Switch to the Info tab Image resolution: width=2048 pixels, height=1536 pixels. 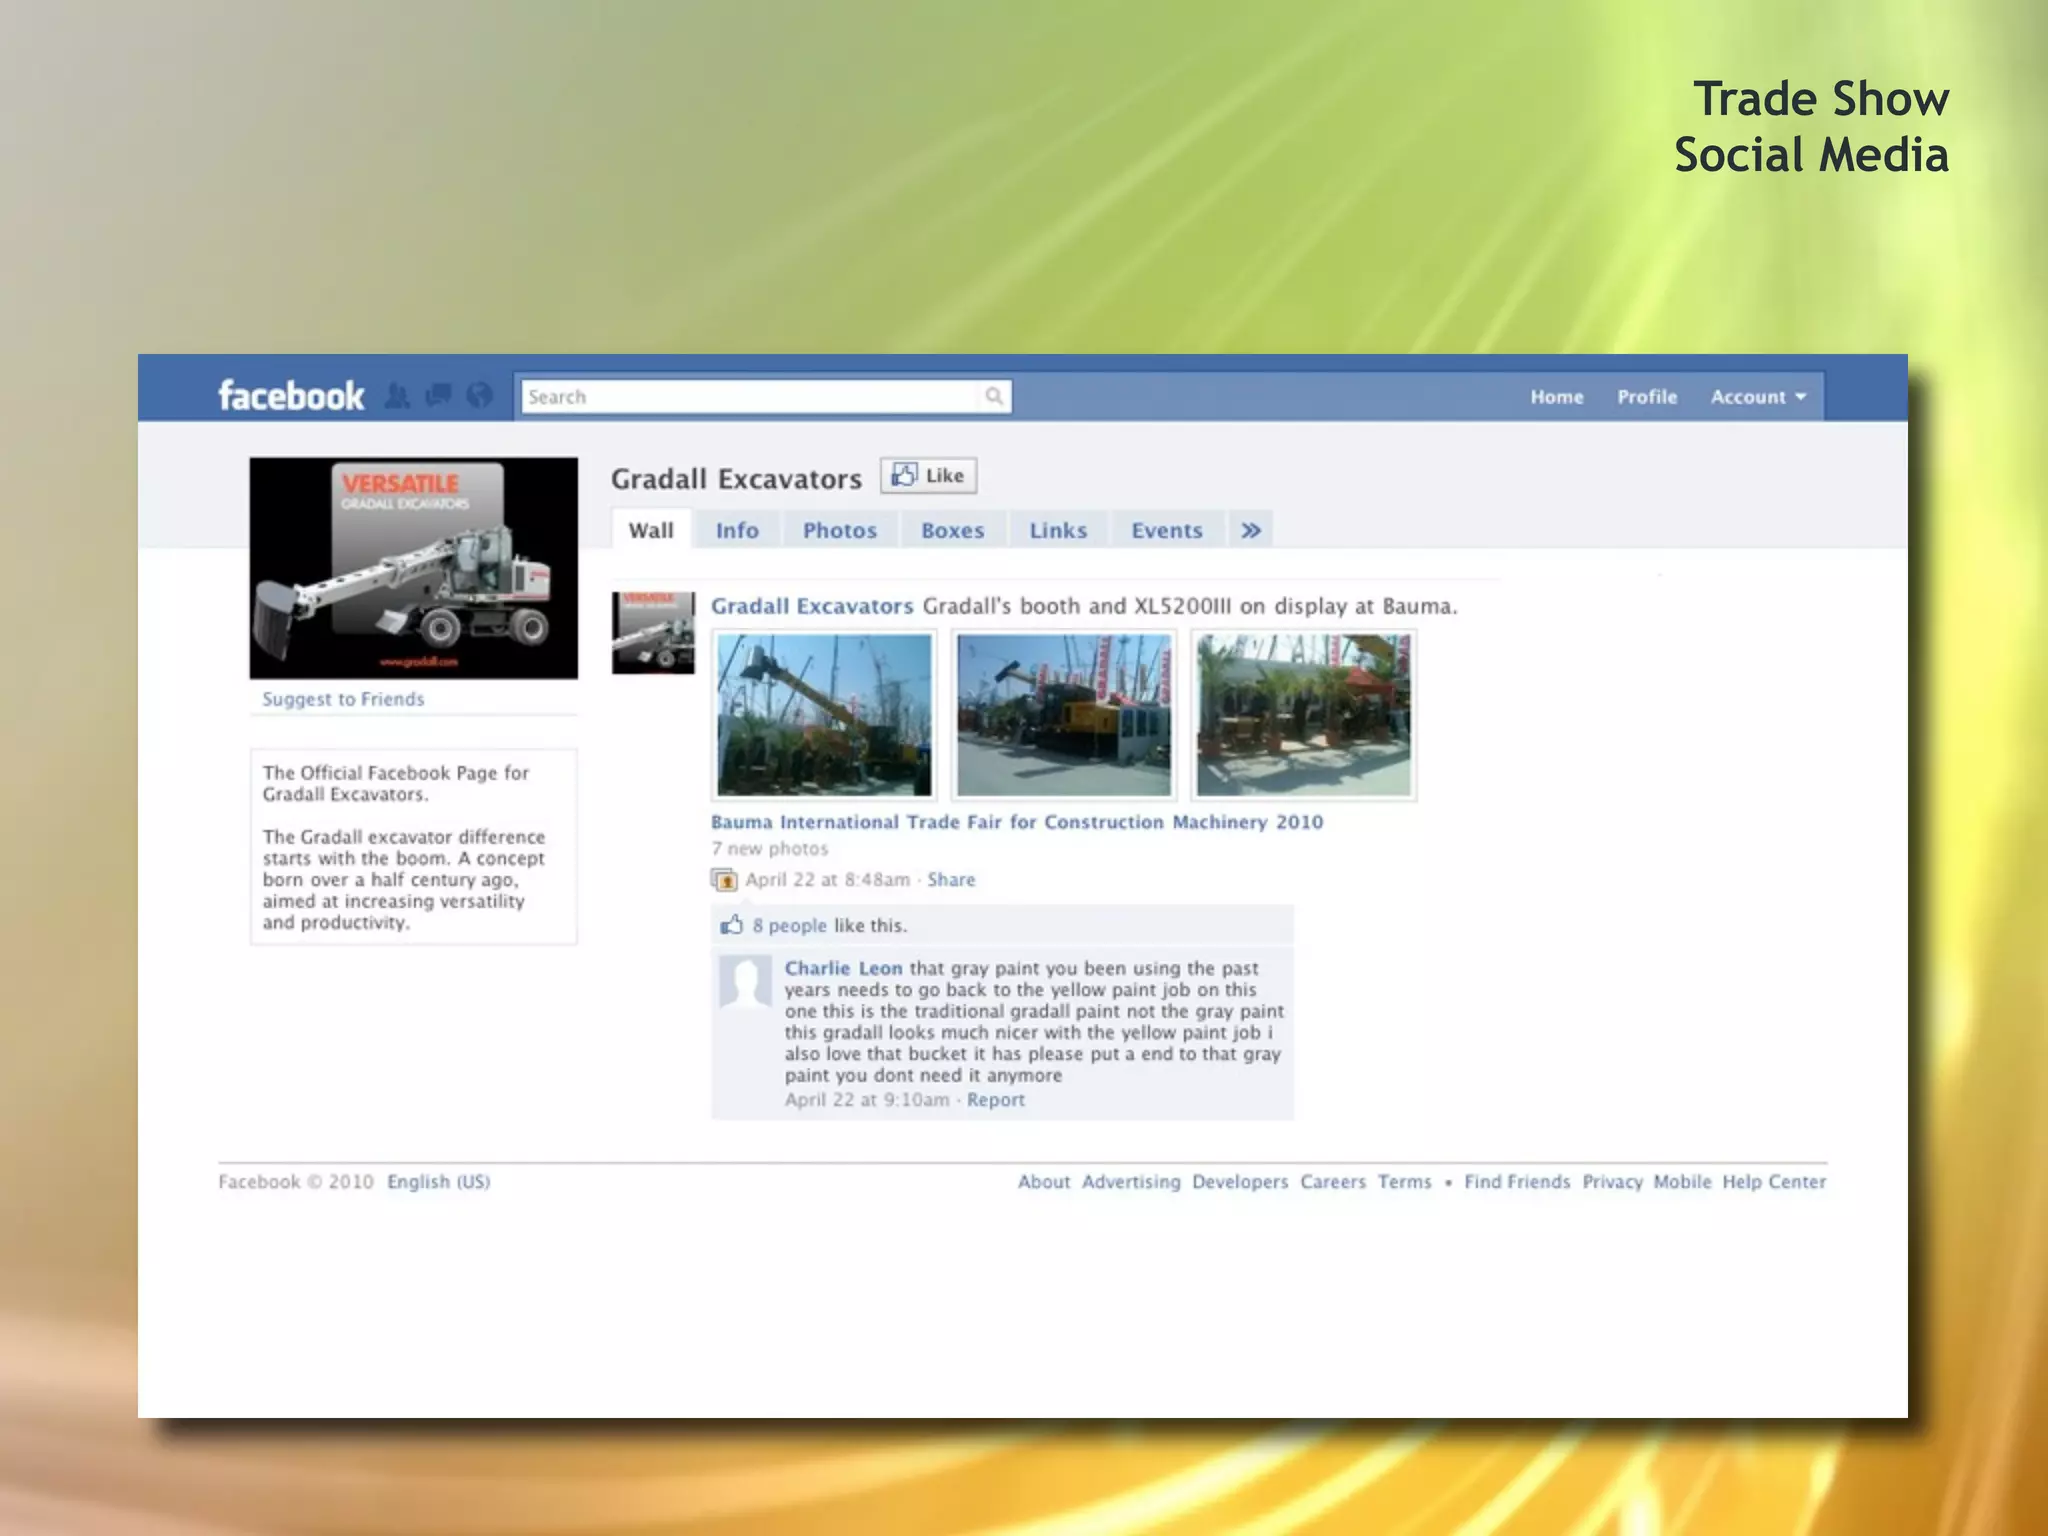[x=737, y=530]
